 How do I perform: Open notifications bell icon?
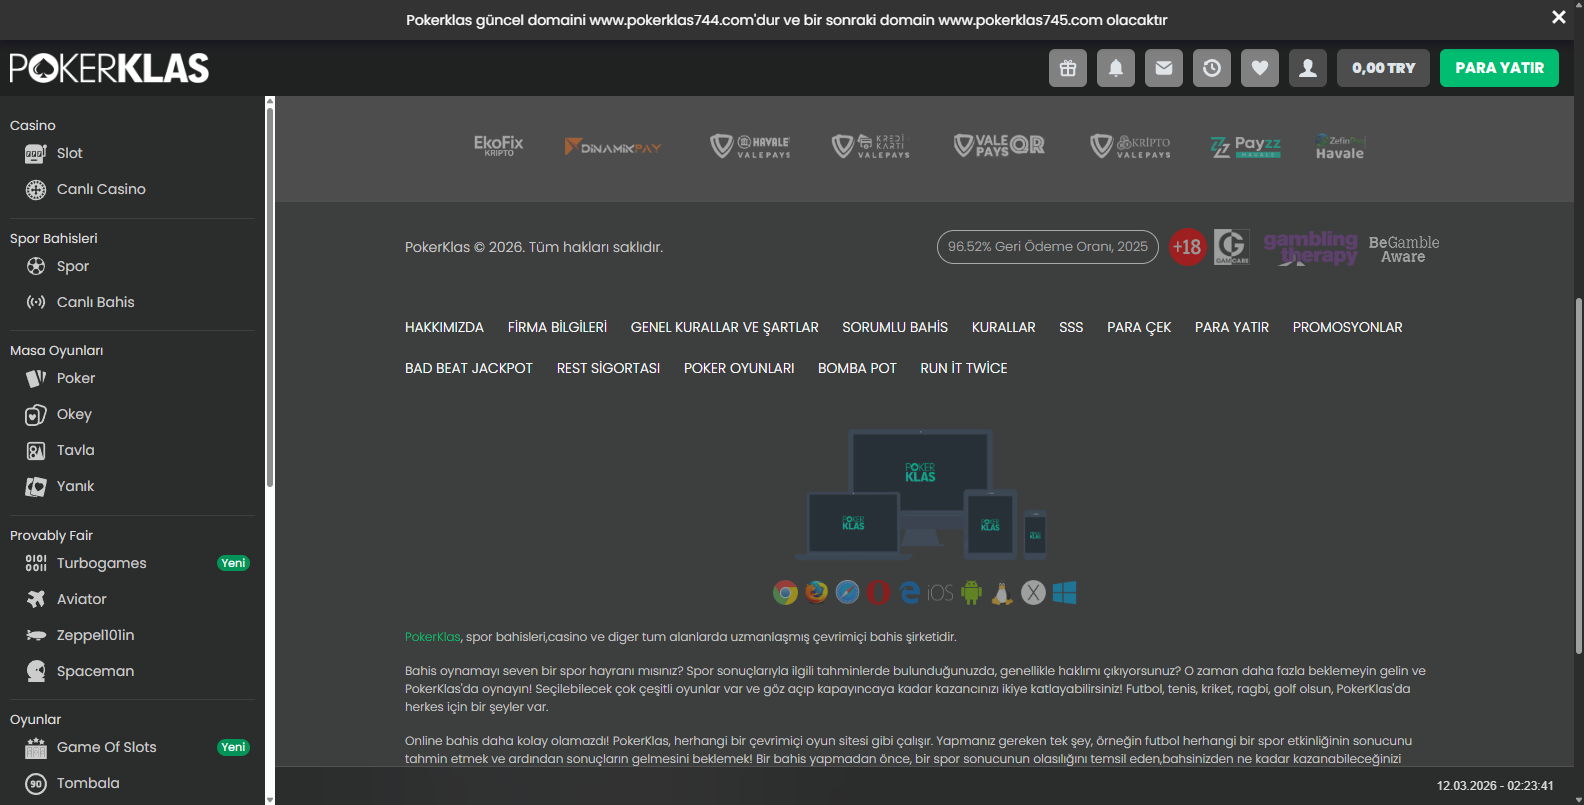[1115, 68]
